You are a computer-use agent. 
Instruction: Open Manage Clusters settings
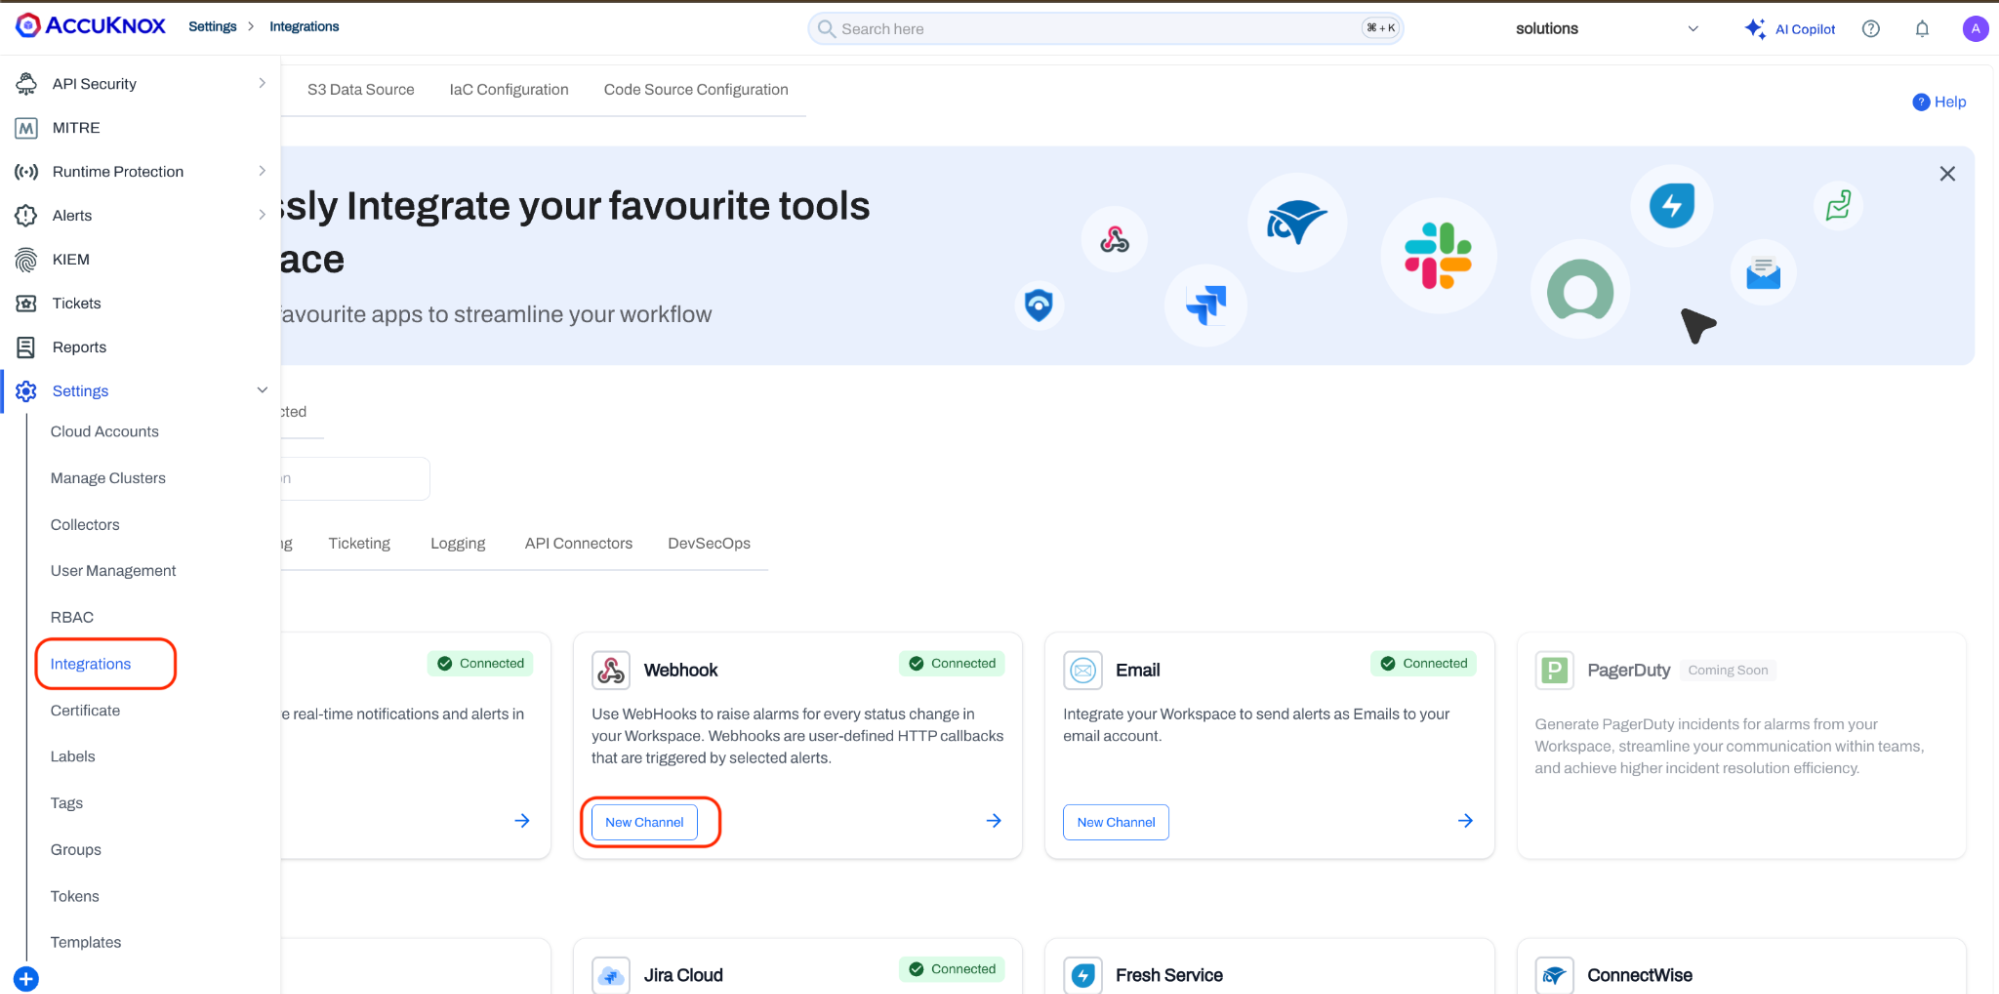pos(108,478)
